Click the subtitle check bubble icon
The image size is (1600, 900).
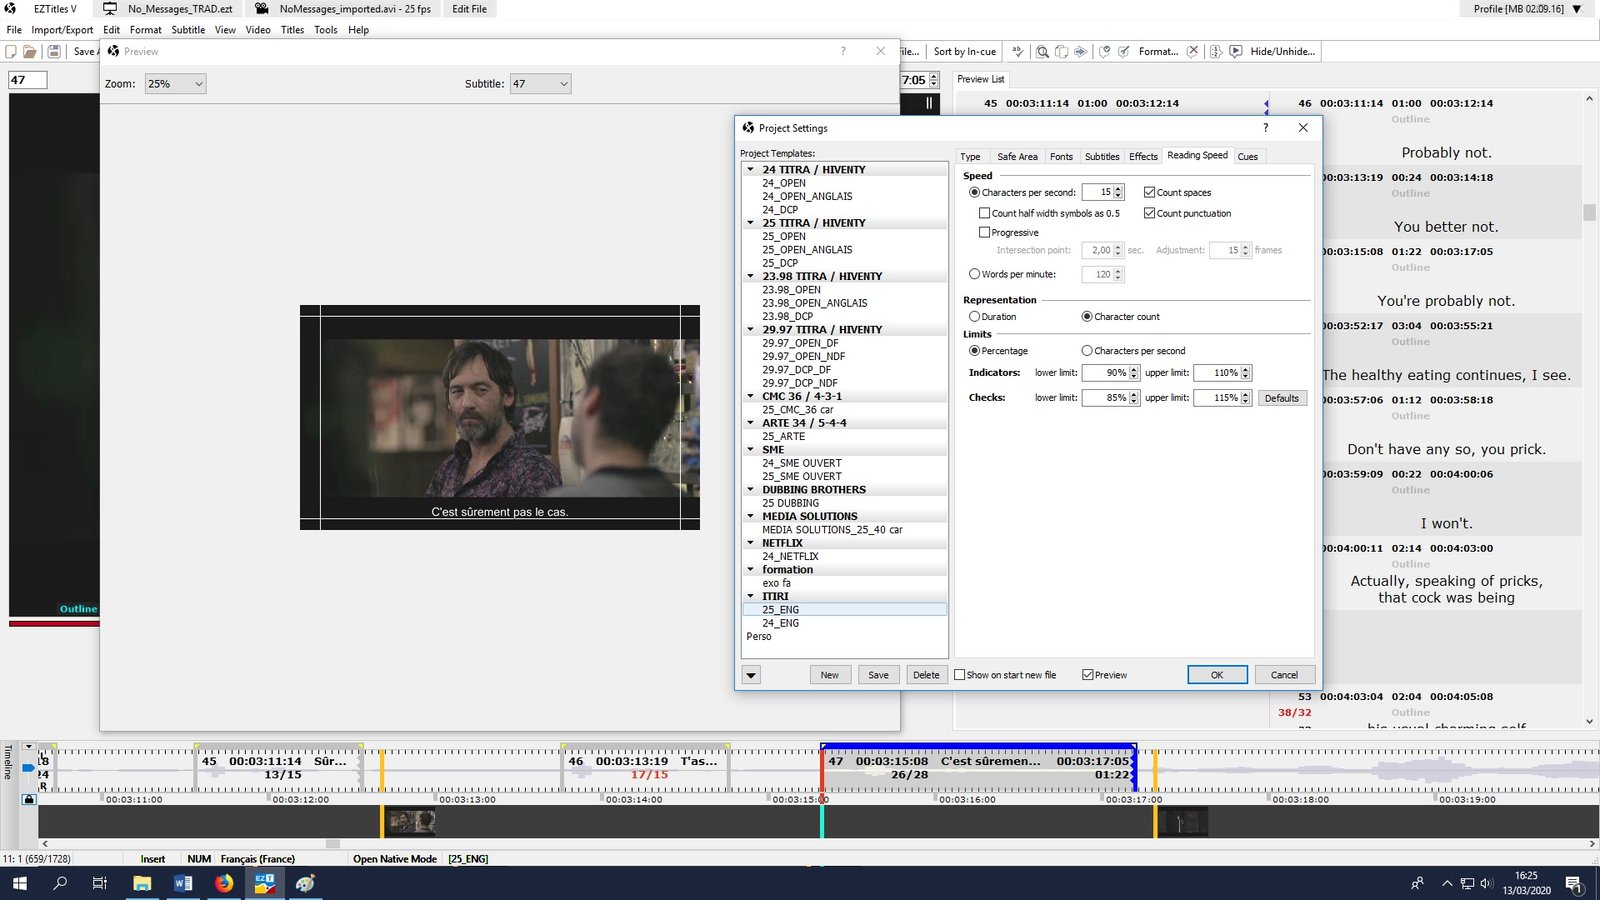click(1104, 51)
